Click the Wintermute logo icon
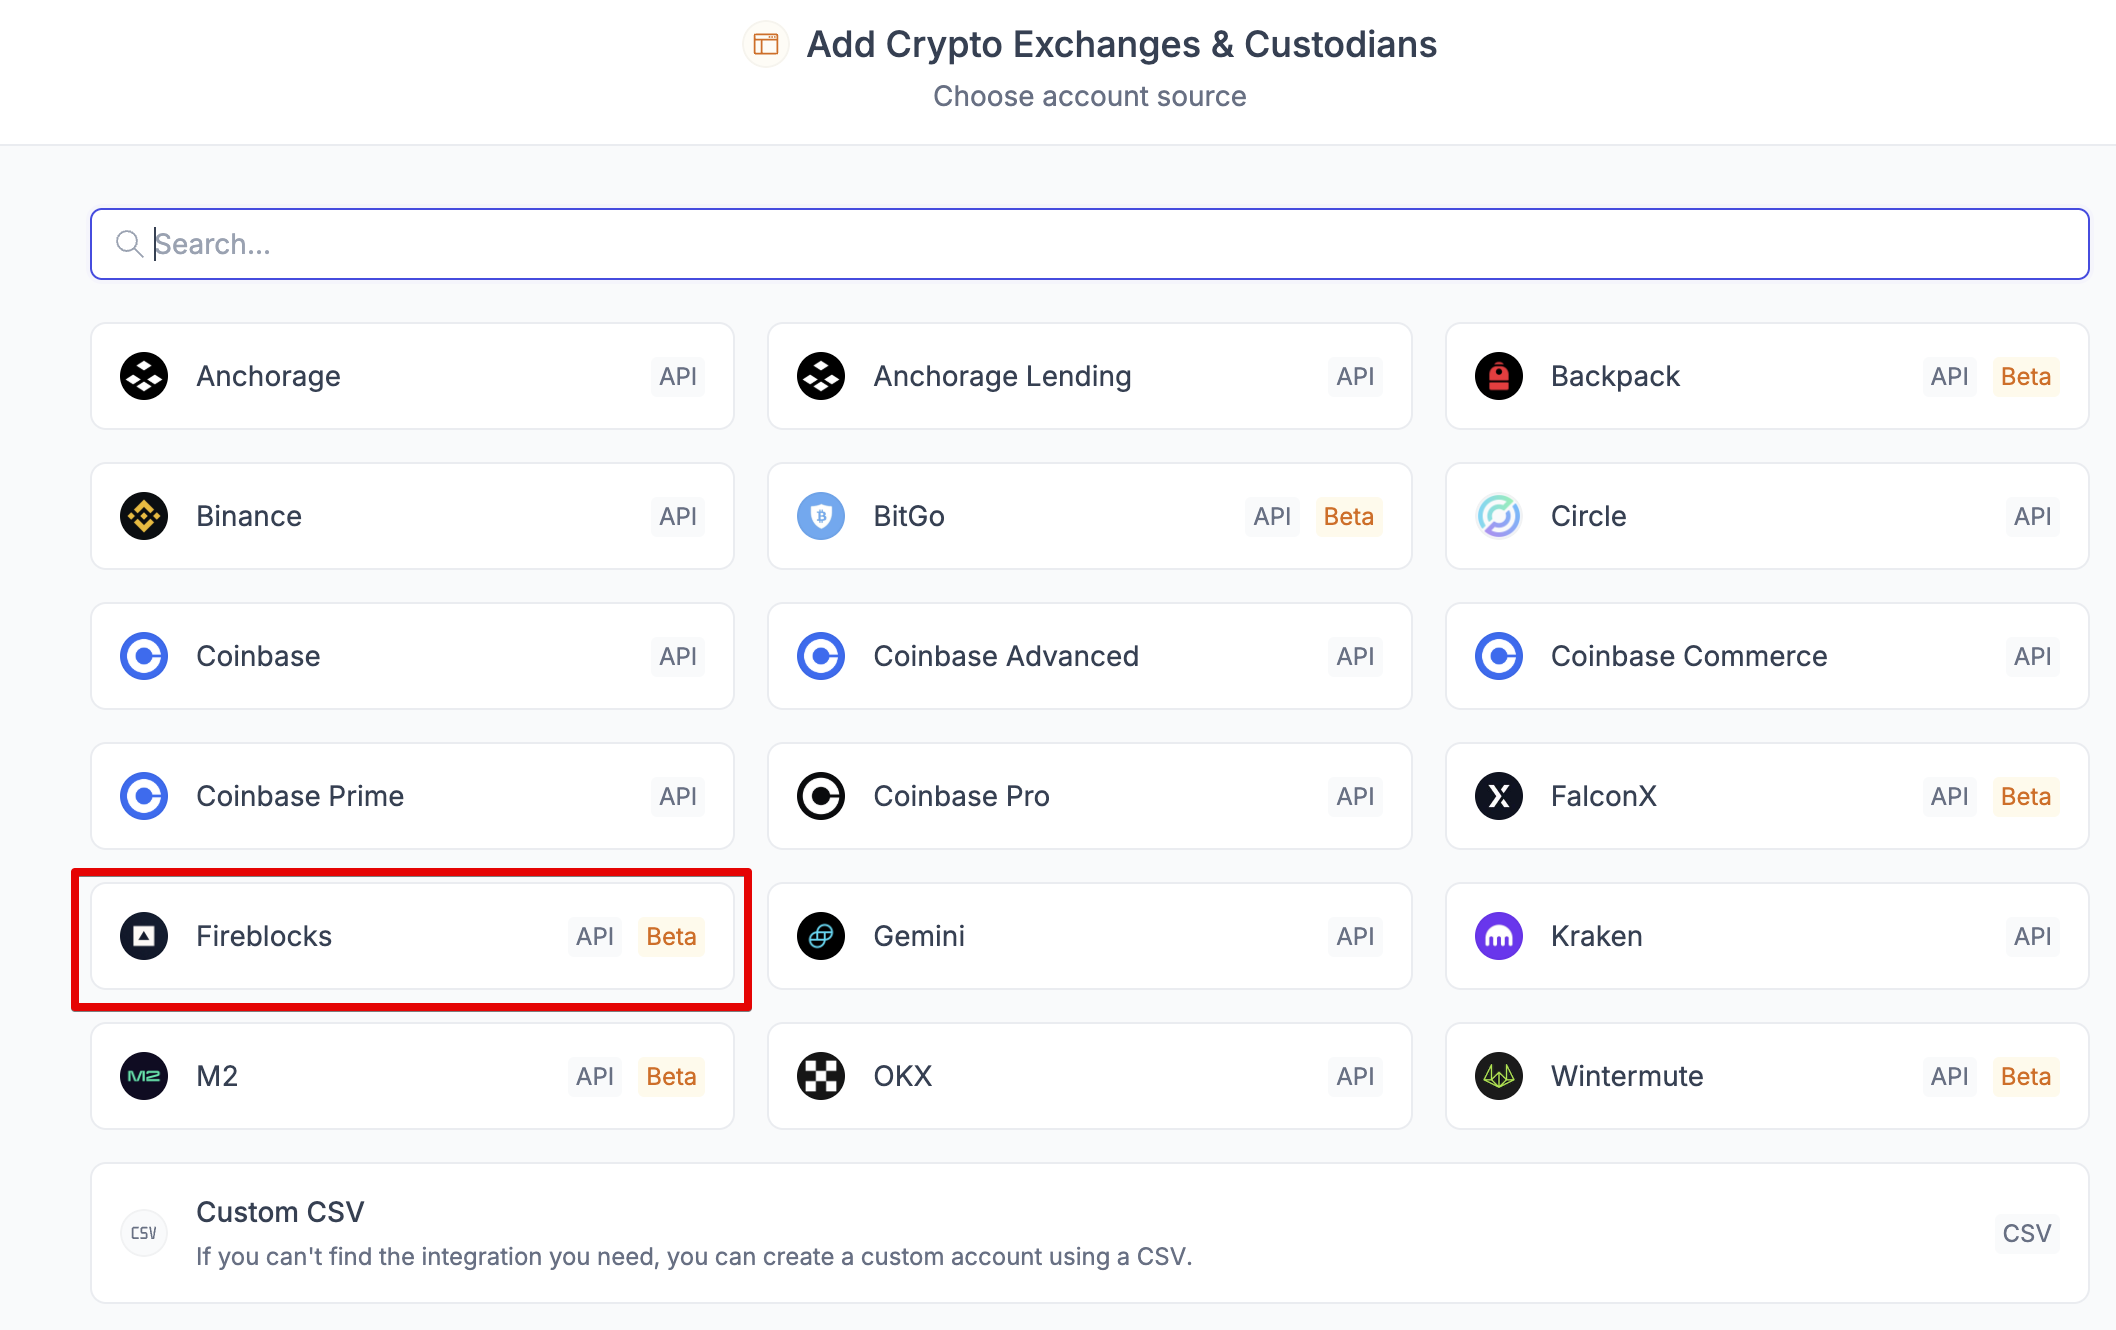The height and width of the screenshot is (1330, 2116). point(1498,1077)
